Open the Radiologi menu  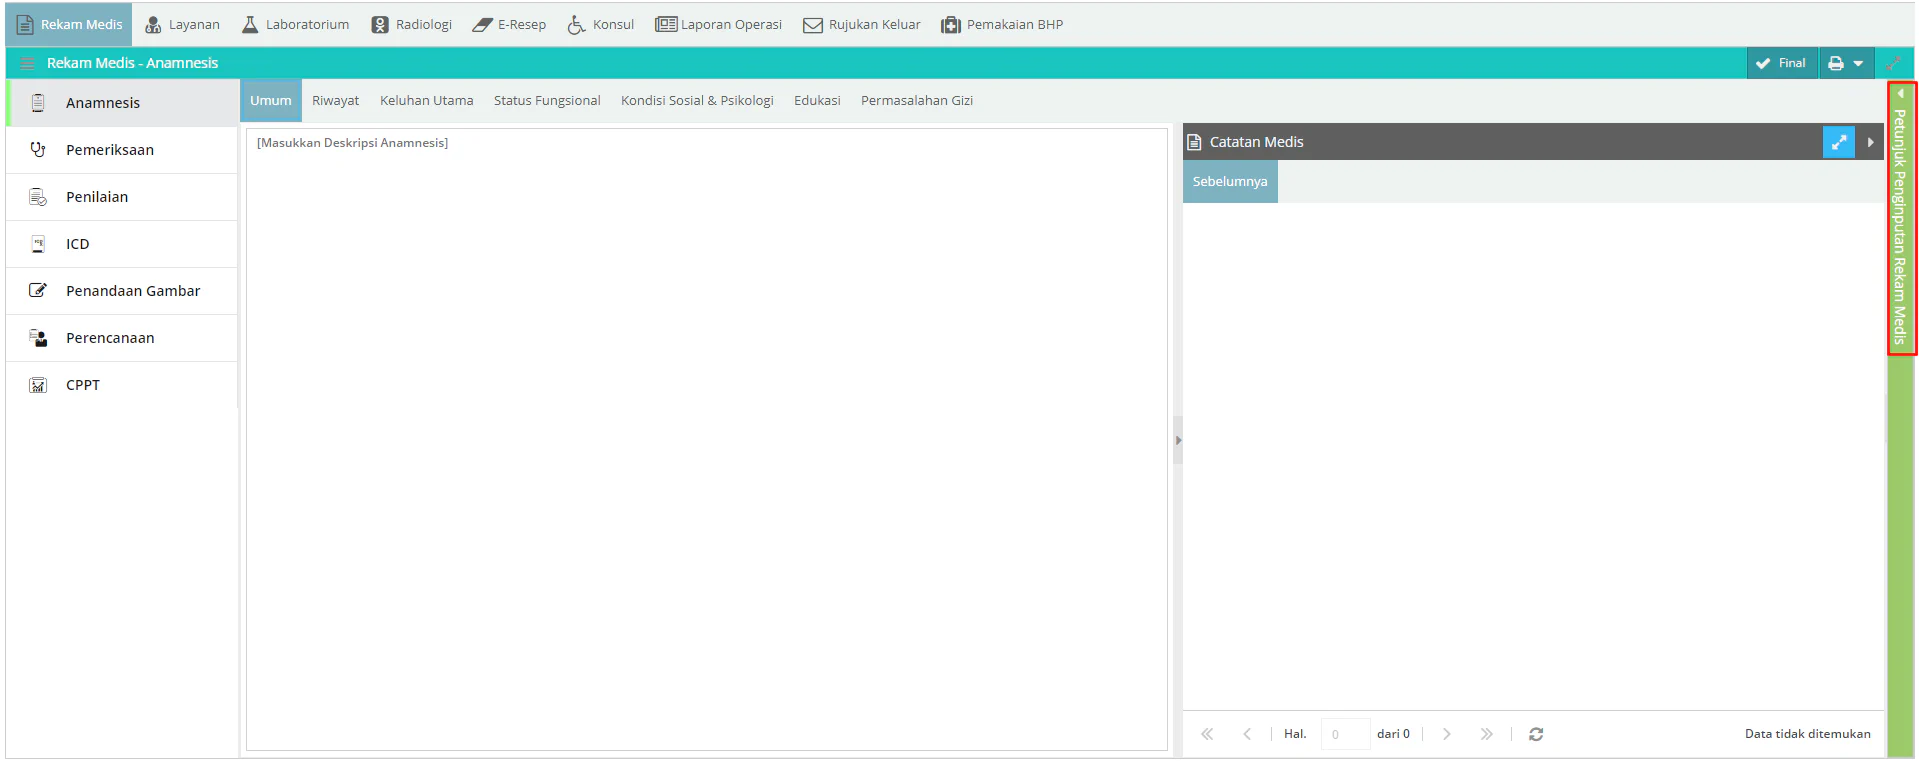coord(412,24)
